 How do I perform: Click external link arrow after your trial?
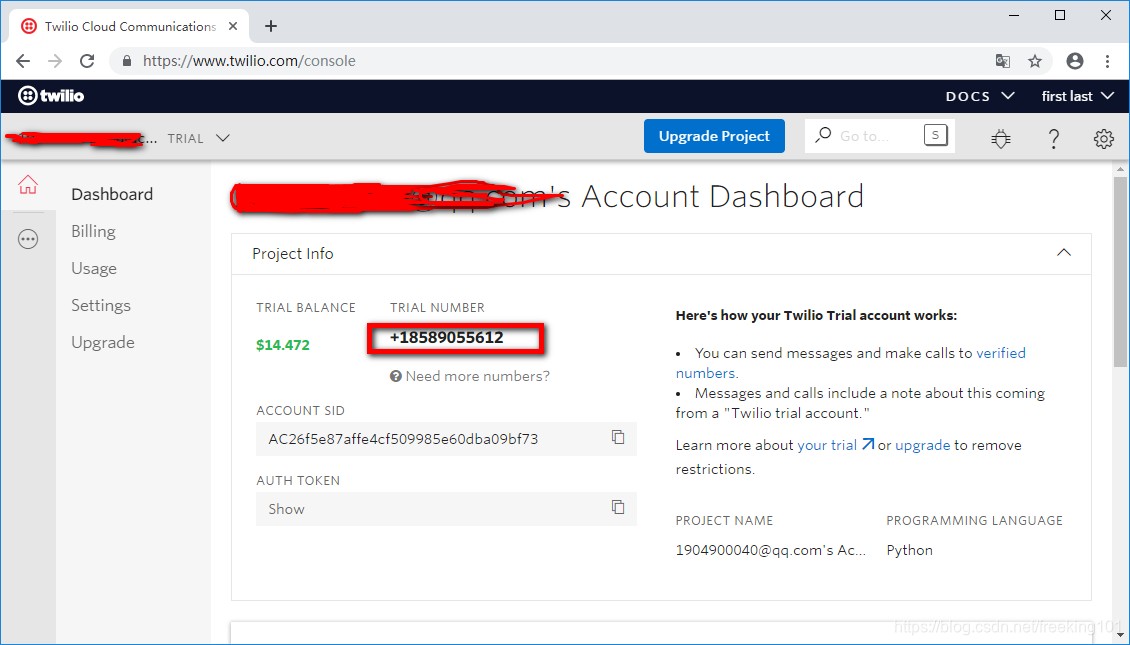coord(868,445)
